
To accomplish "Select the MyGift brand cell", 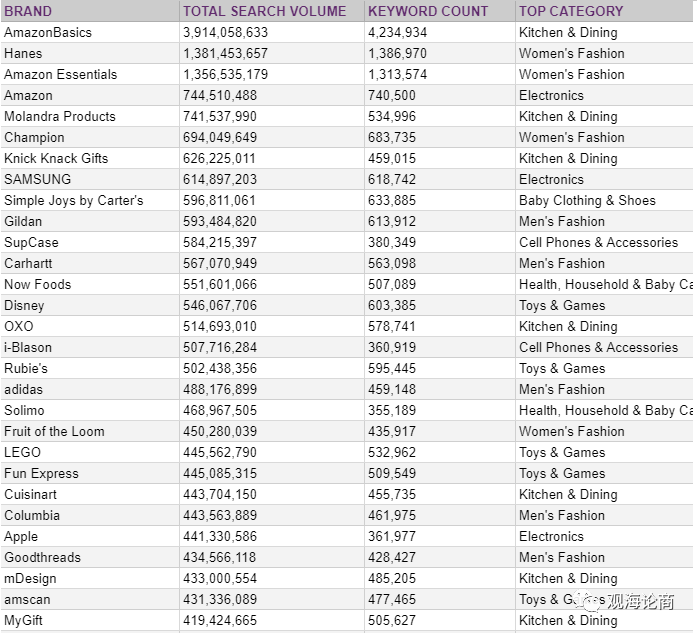I will (x=90, y=620).
